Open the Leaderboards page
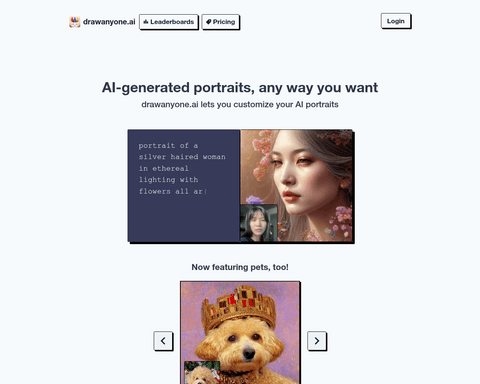This screenshot has width=480, height=384. [x=169, y=22]
